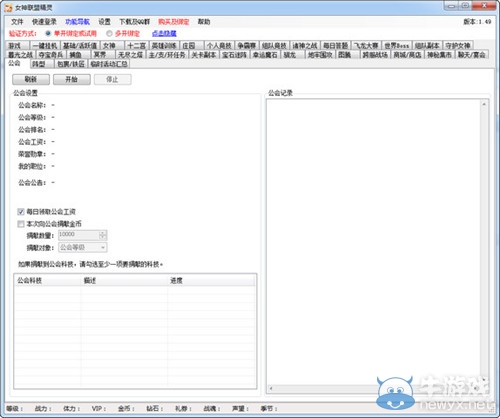Click the 刷新 button
The image size is (500, 418).
pyautogui.click(x=31, y=79)
